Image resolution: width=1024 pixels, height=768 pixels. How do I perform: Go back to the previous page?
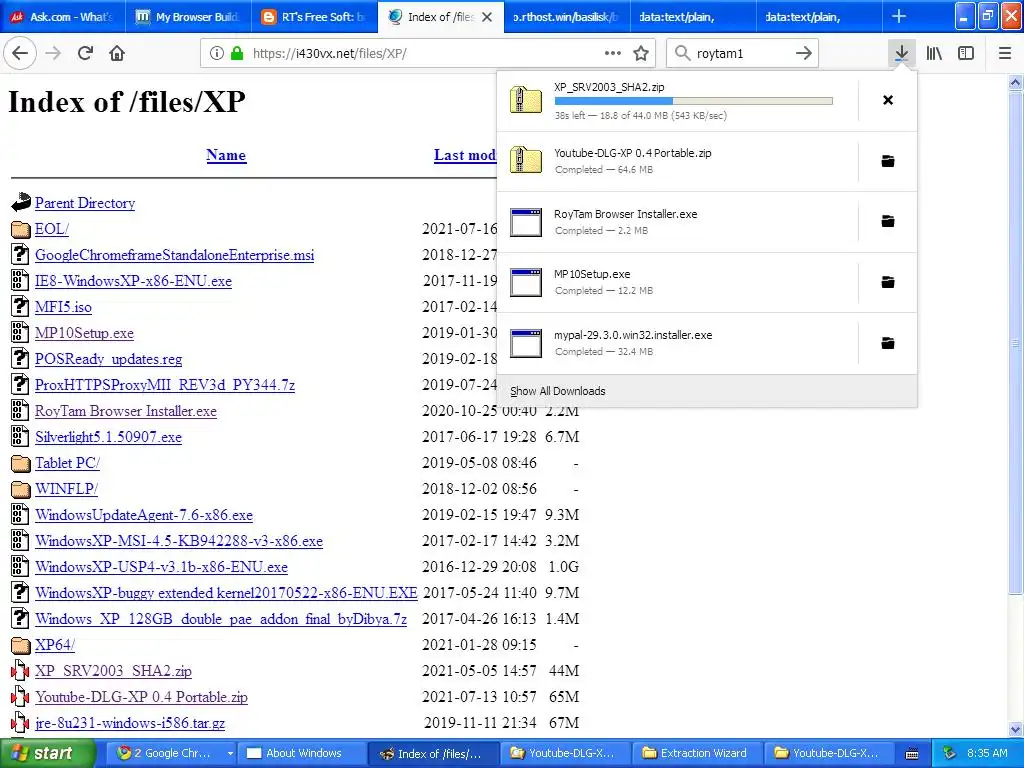click(20, 53)
